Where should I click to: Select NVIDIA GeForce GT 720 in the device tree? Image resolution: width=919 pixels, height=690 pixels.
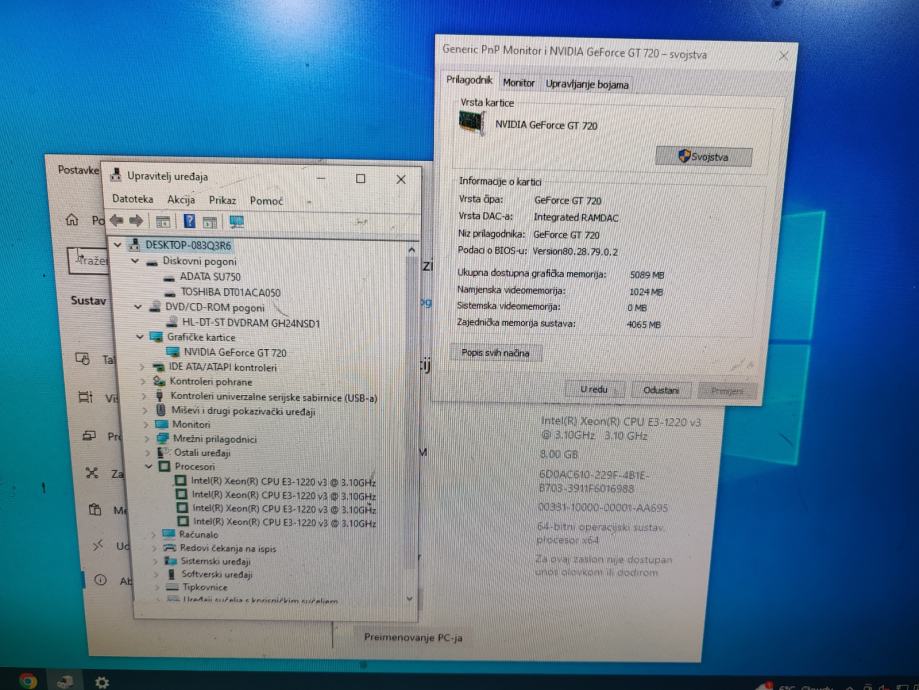coord(235,352)
